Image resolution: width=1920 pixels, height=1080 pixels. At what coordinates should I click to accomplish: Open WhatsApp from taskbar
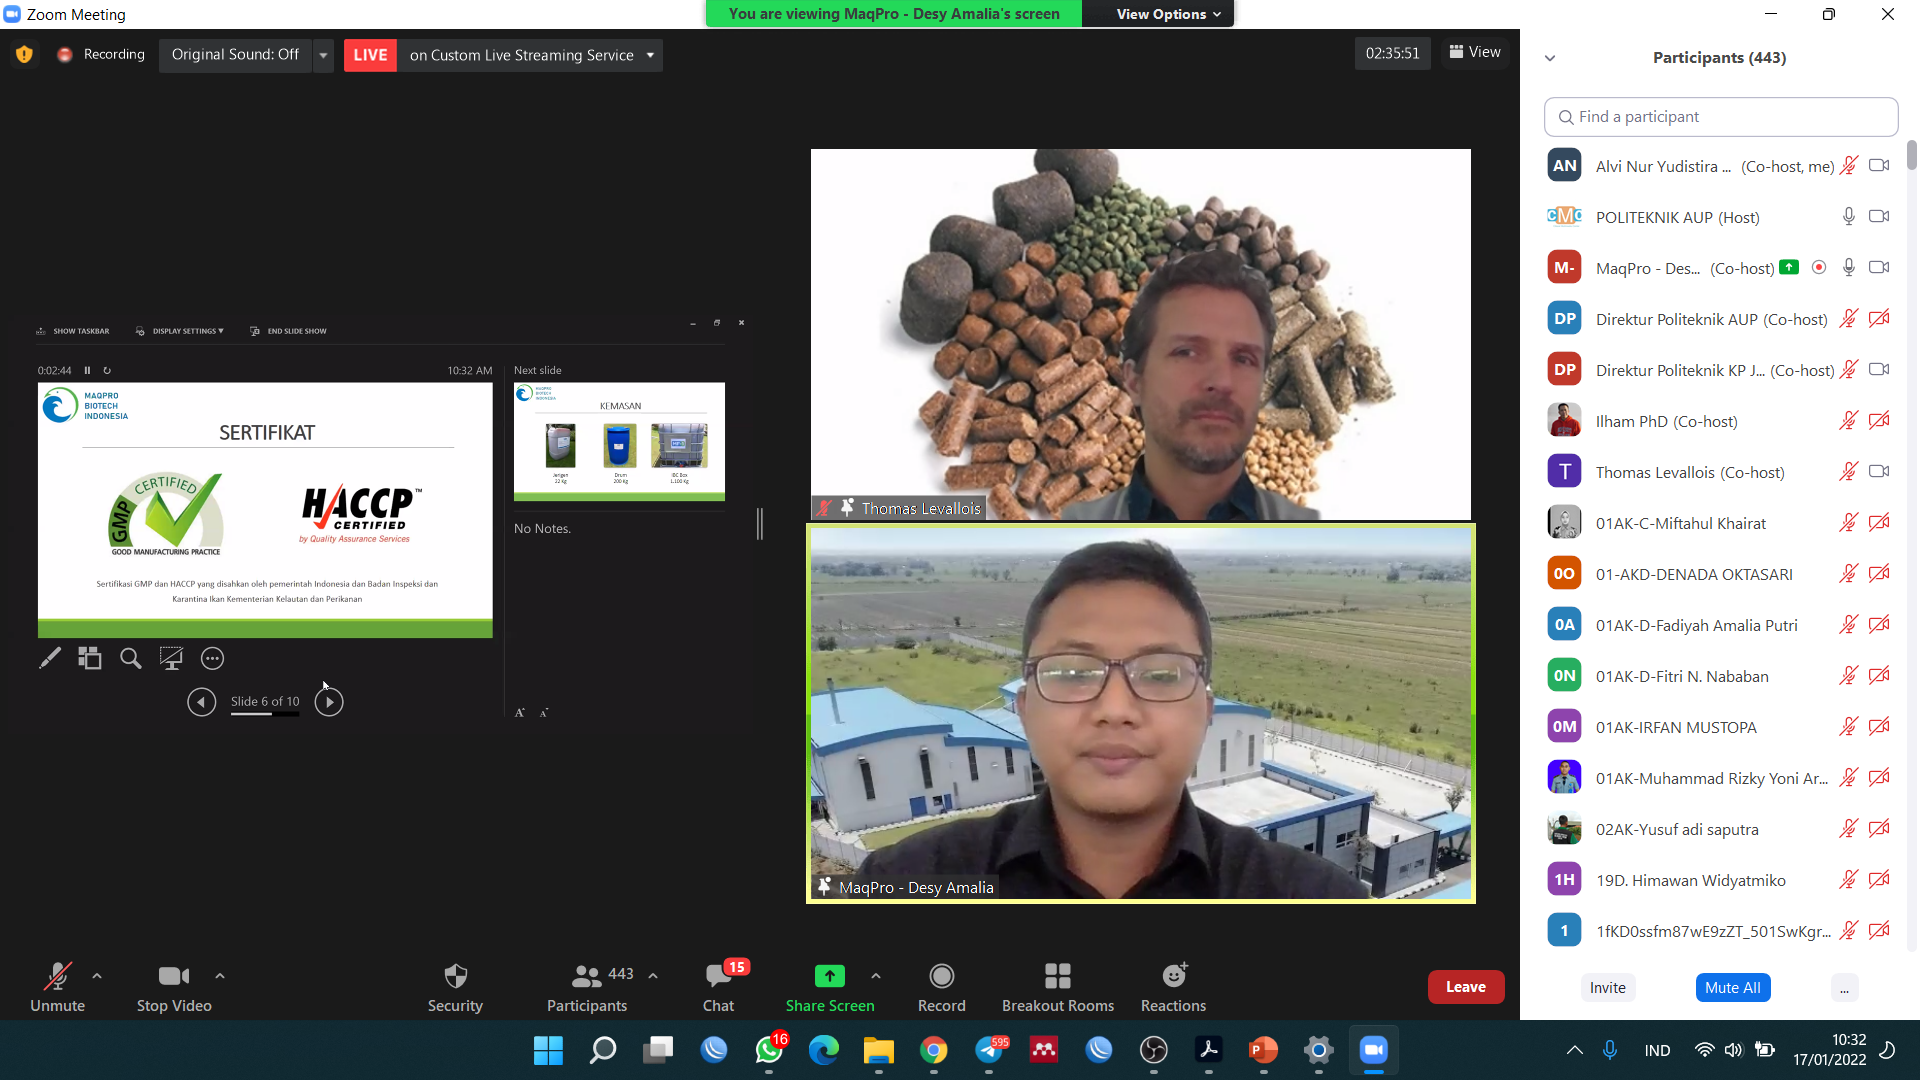(769, 1050)
